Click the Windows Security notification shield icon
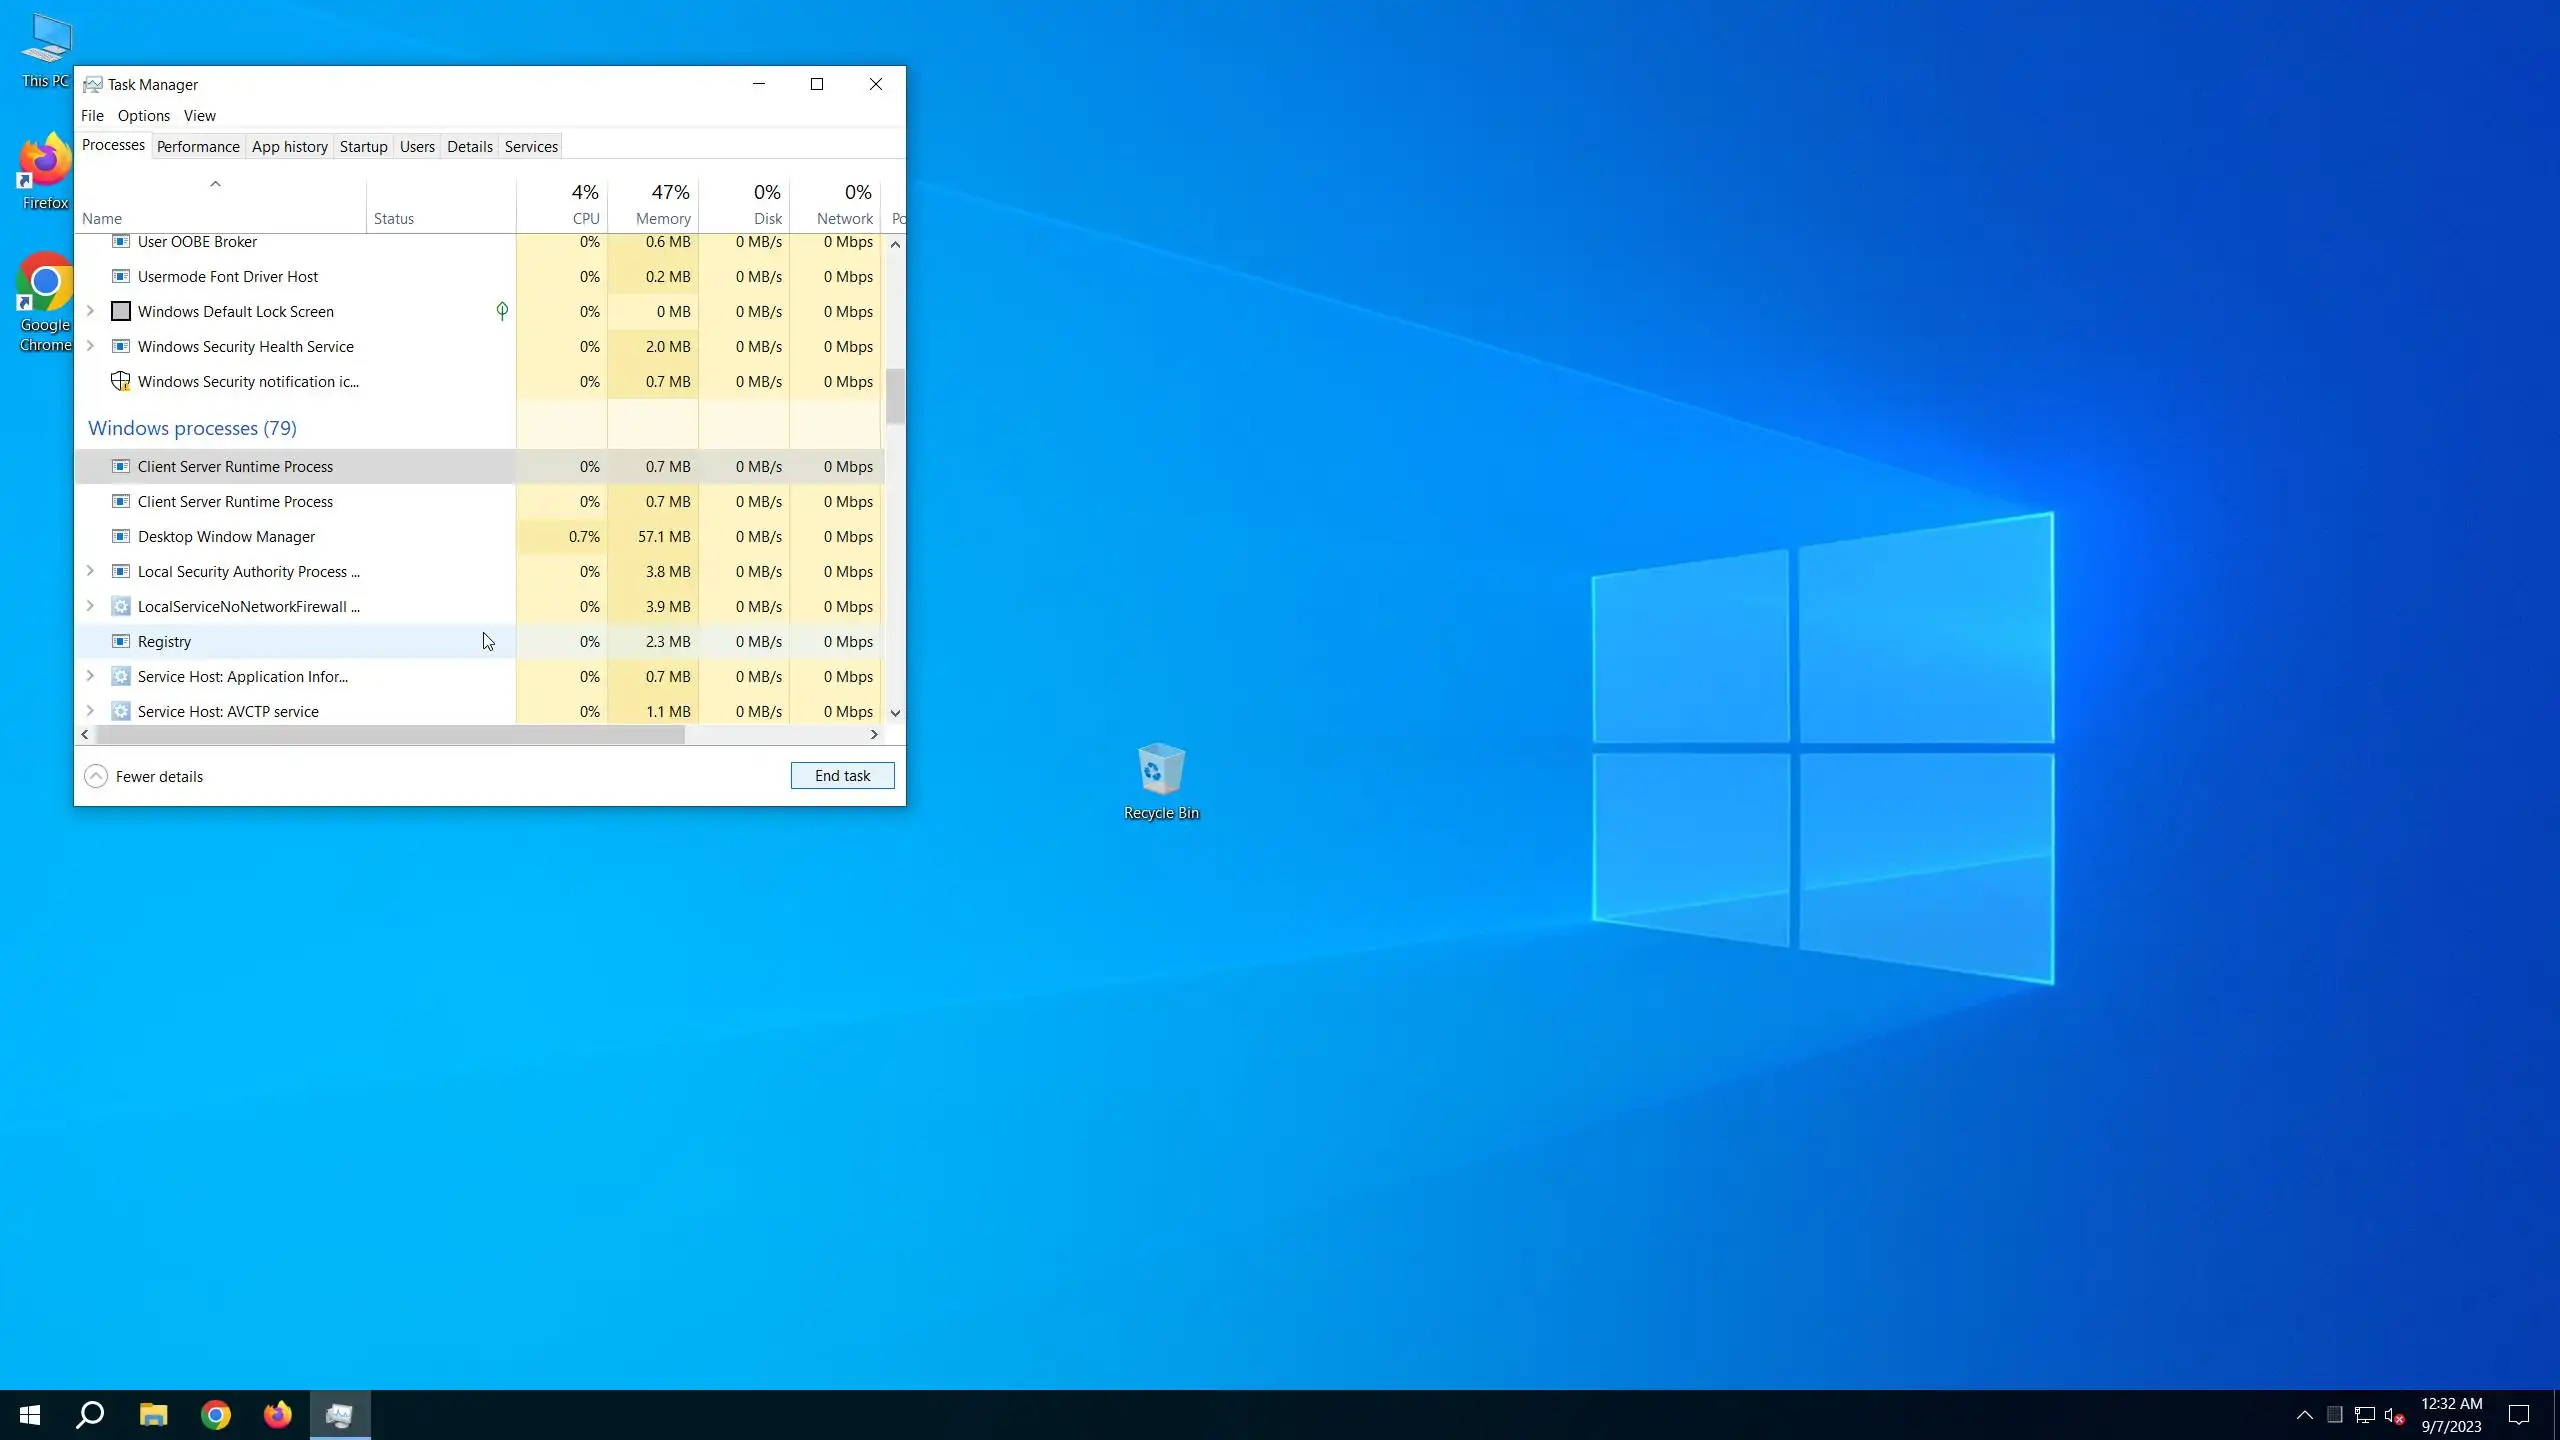This screenshot has width=2560, height=1440. point(120,381)
